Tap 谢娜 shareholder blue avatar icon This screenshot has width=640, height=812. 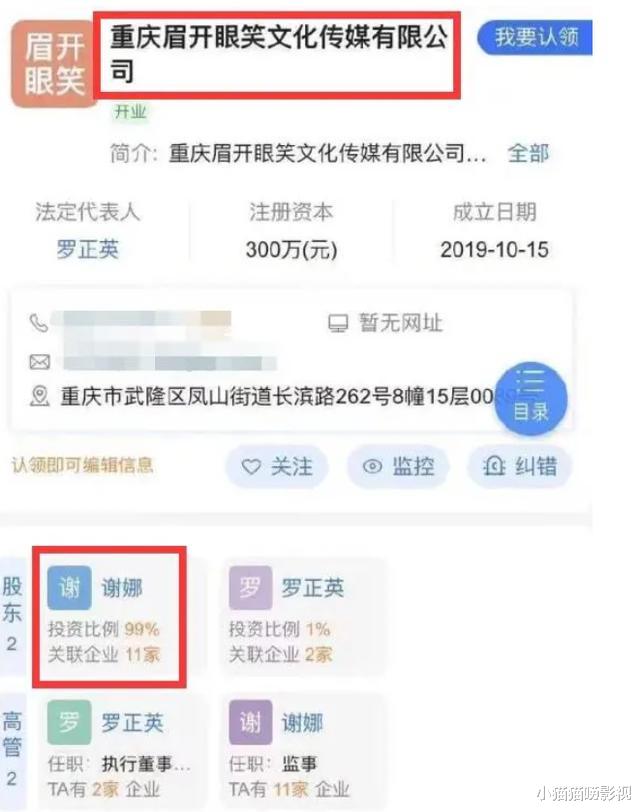pos(69,587)
